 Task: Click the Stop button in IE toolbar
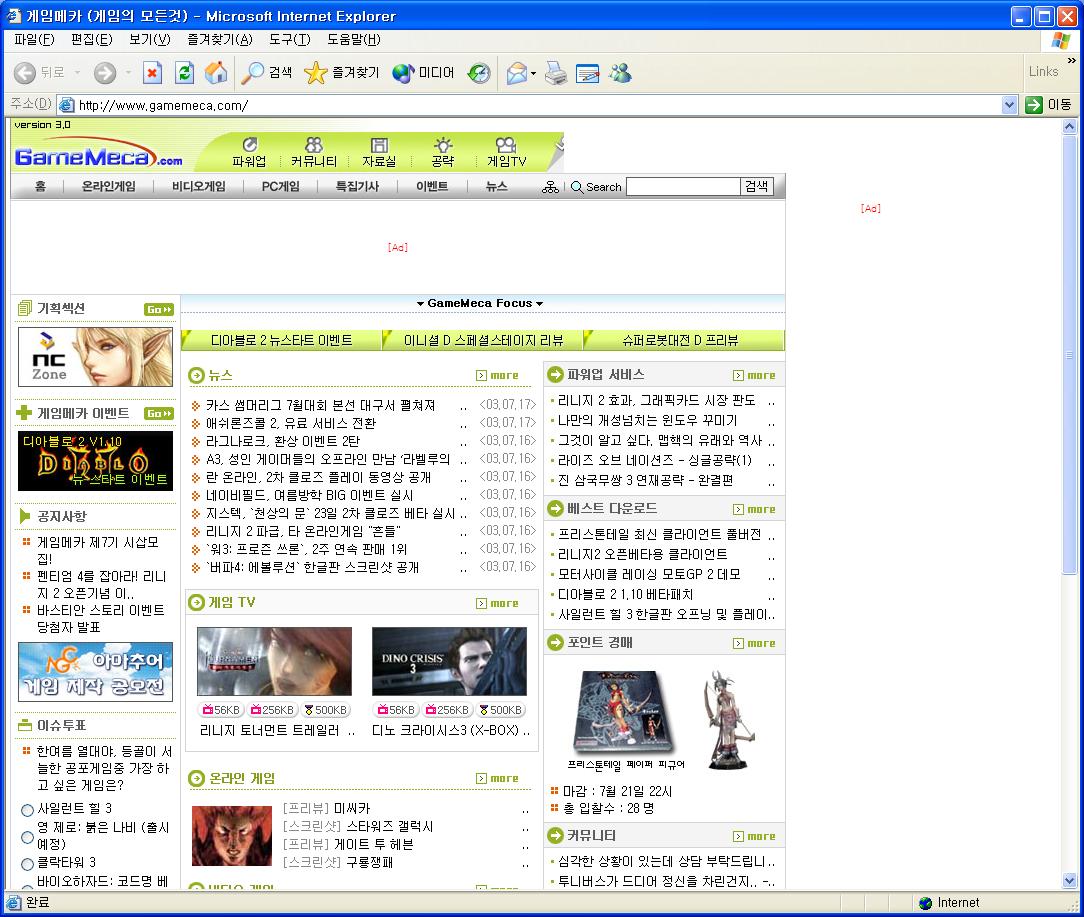[152, 73]
